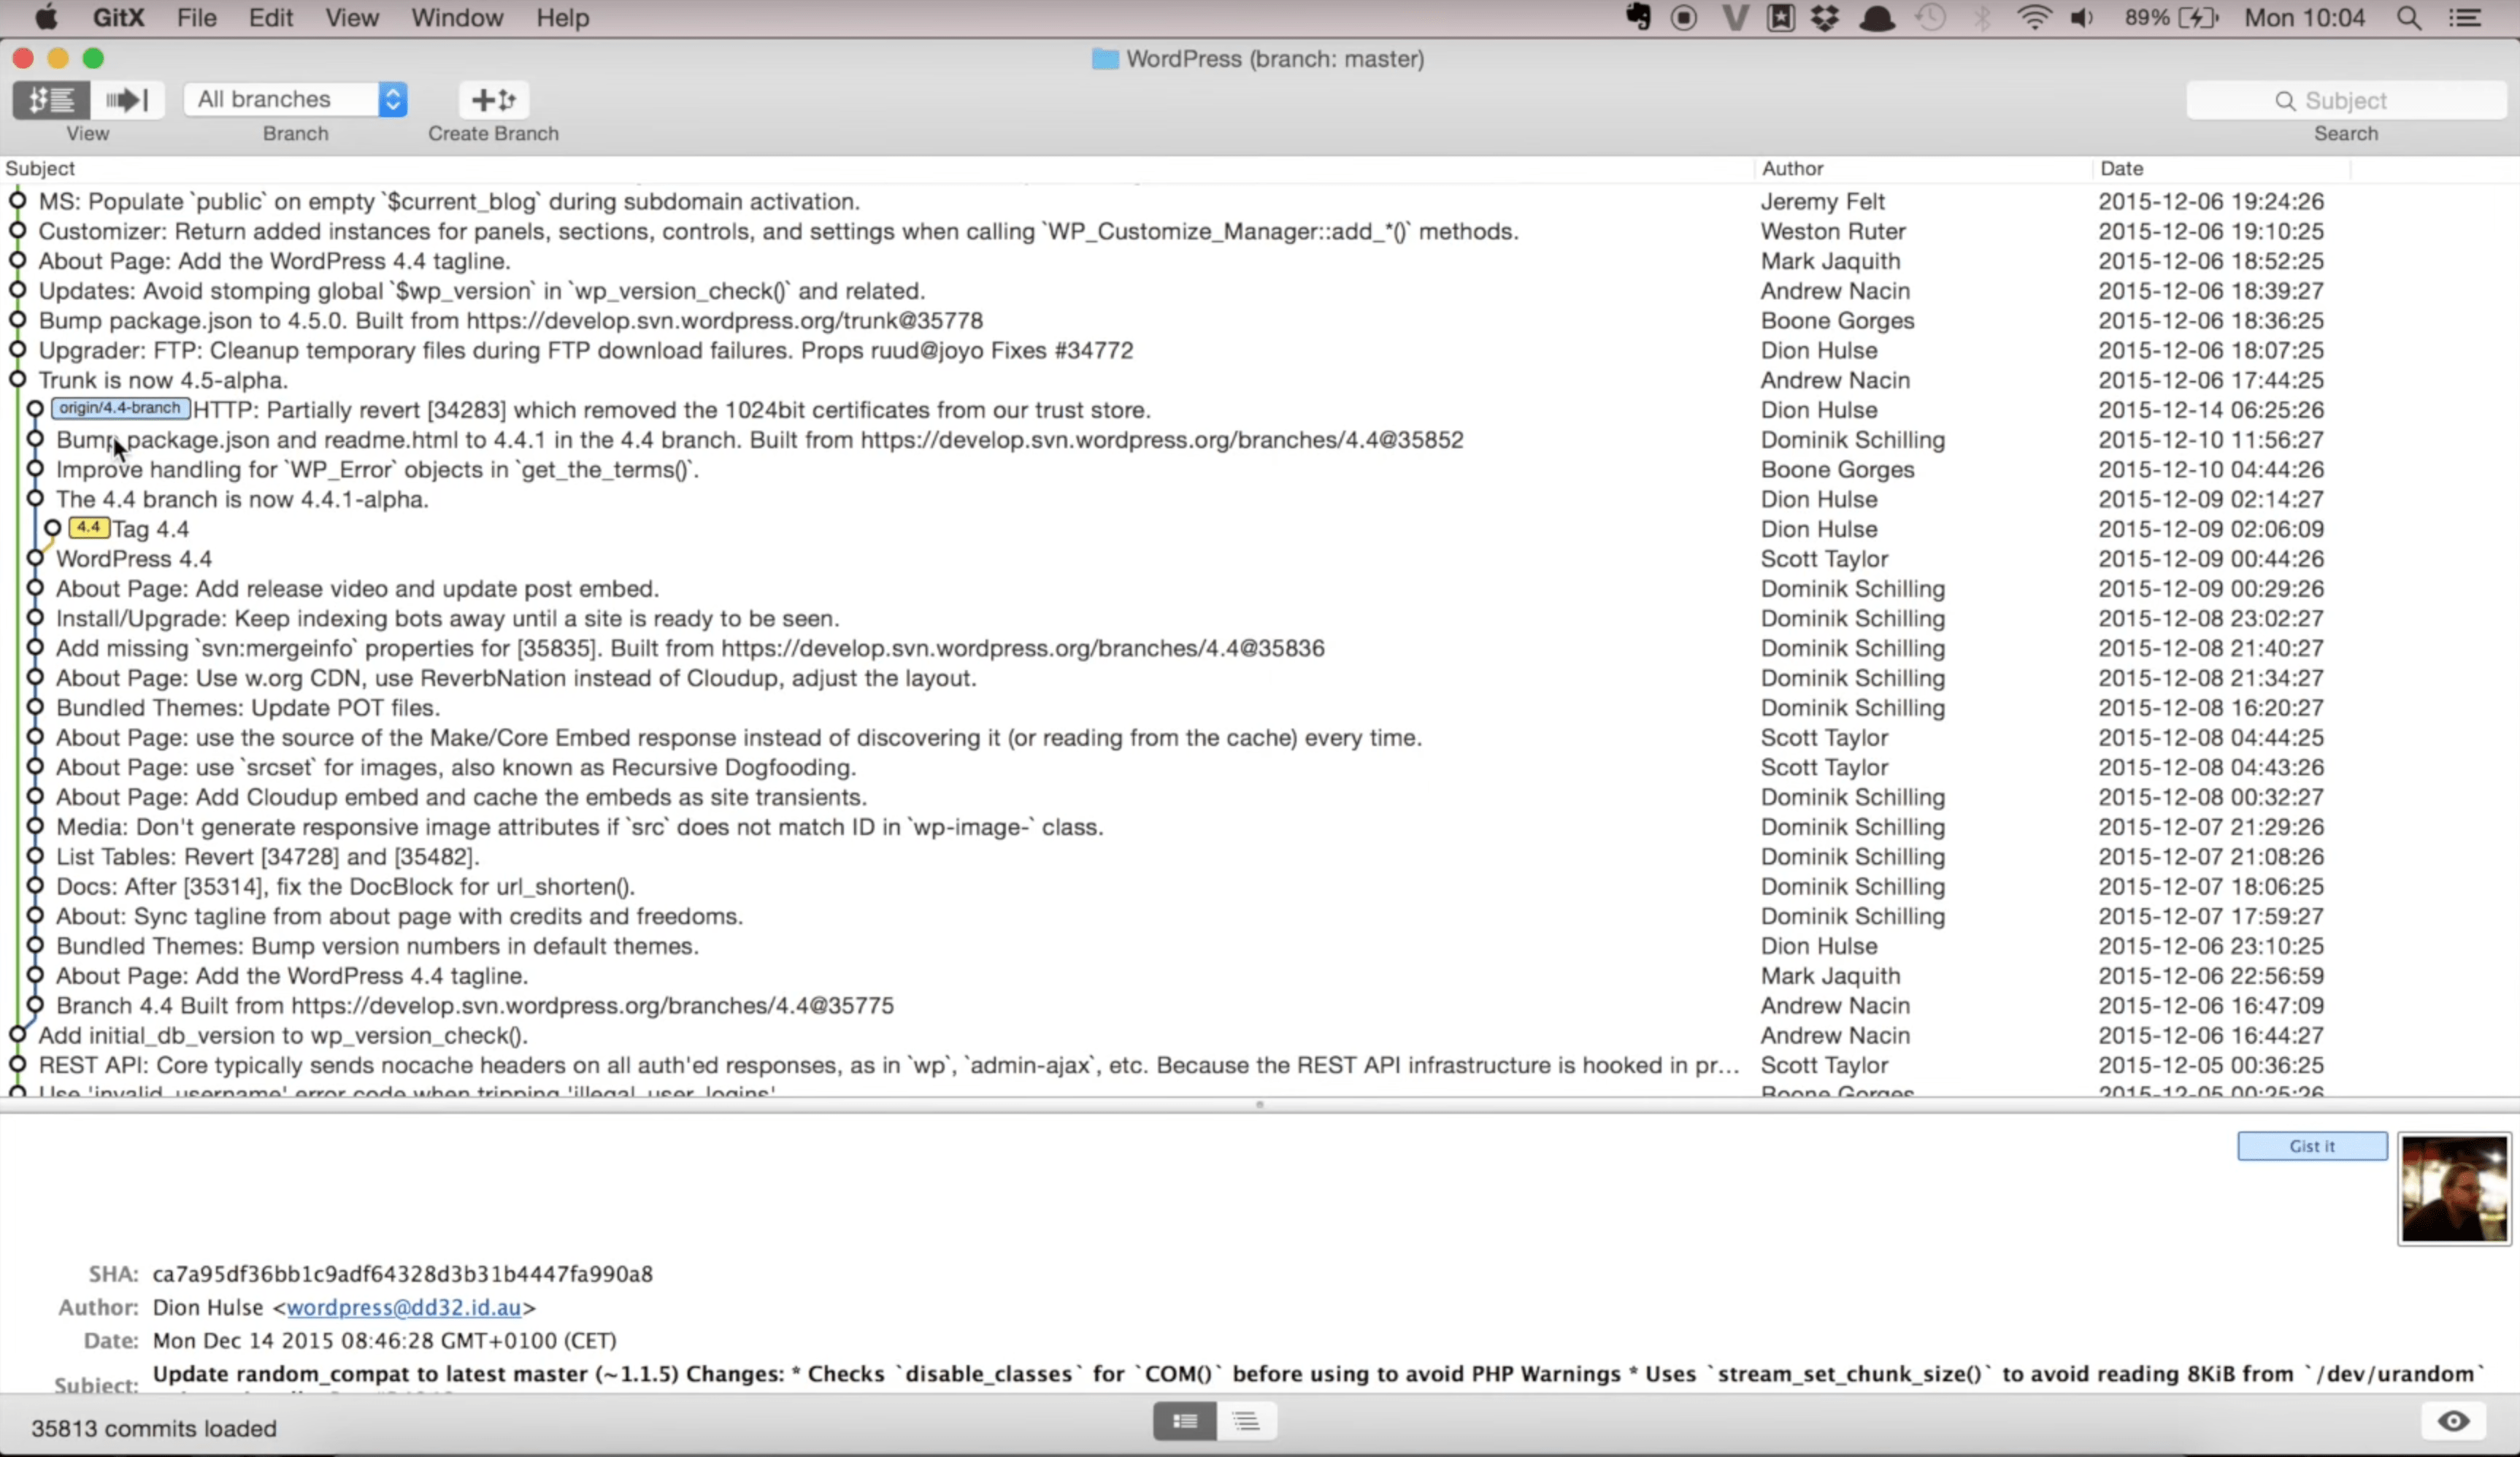The image size is (2520, 1457).
Task: Click the Create Branch icon
Action: (493, 100)
